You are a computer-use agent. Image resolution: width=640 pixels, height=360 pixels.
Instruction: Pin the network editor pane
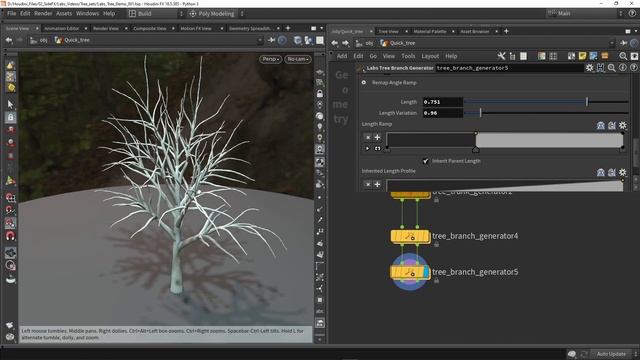[x=623, y=43]
